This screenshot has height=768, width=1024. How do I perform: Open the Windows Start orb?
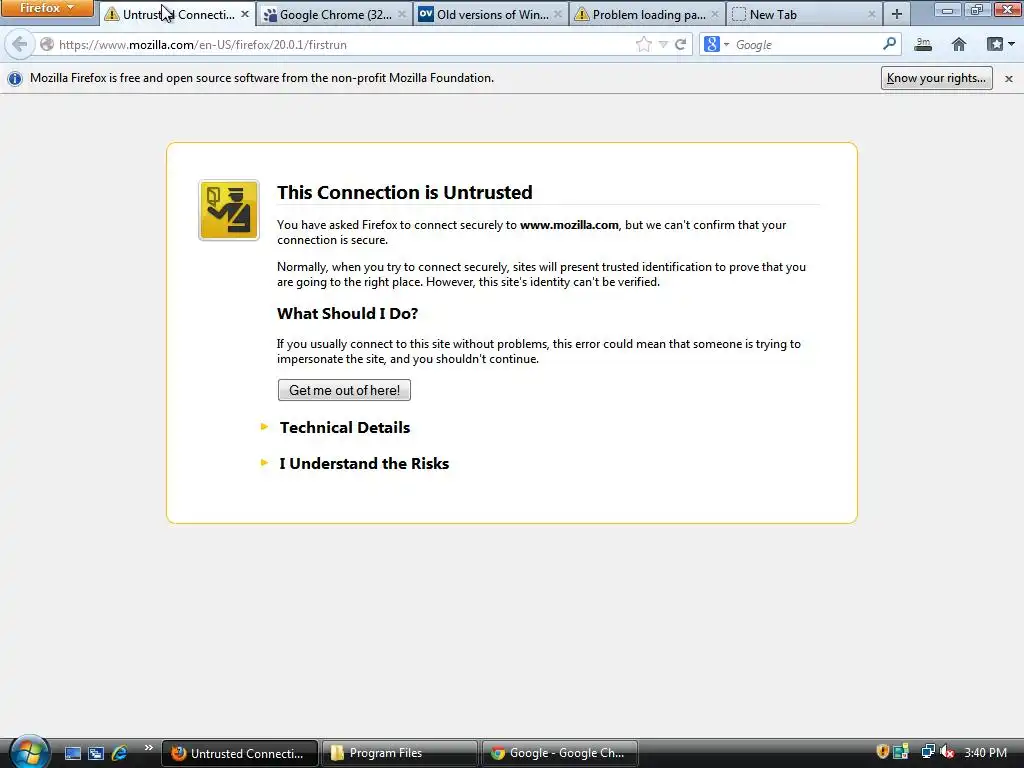click(29, 752)
